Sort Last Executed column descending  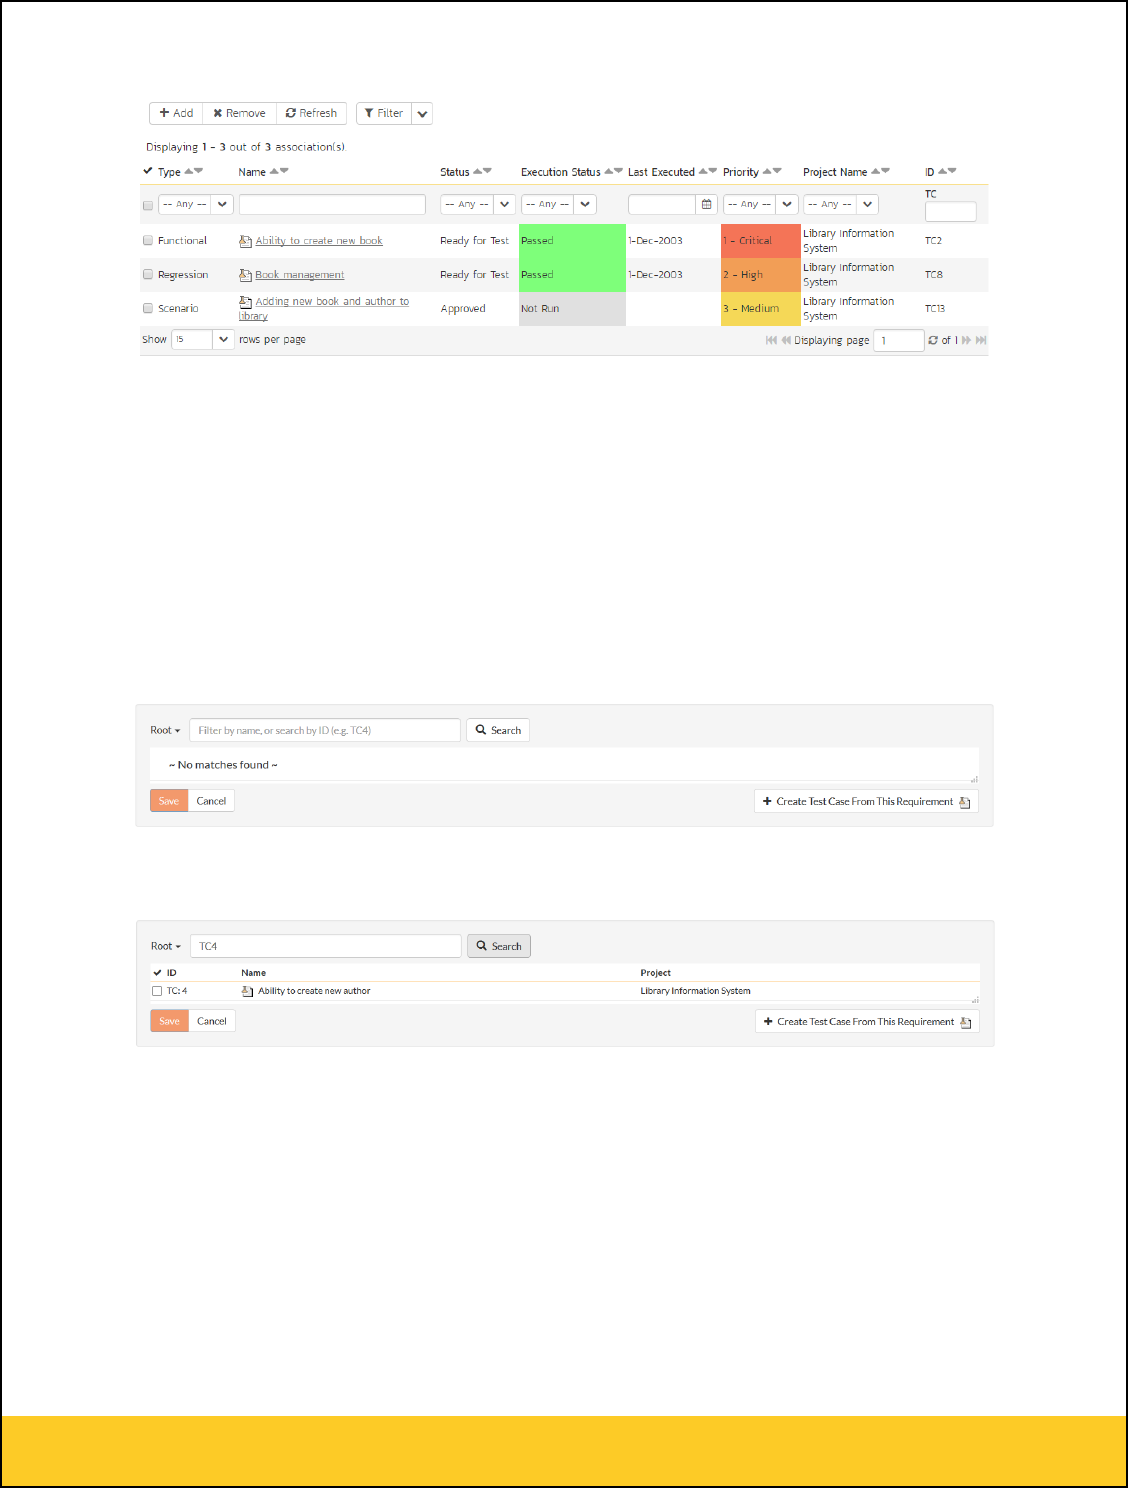click(x=713, y=171)
